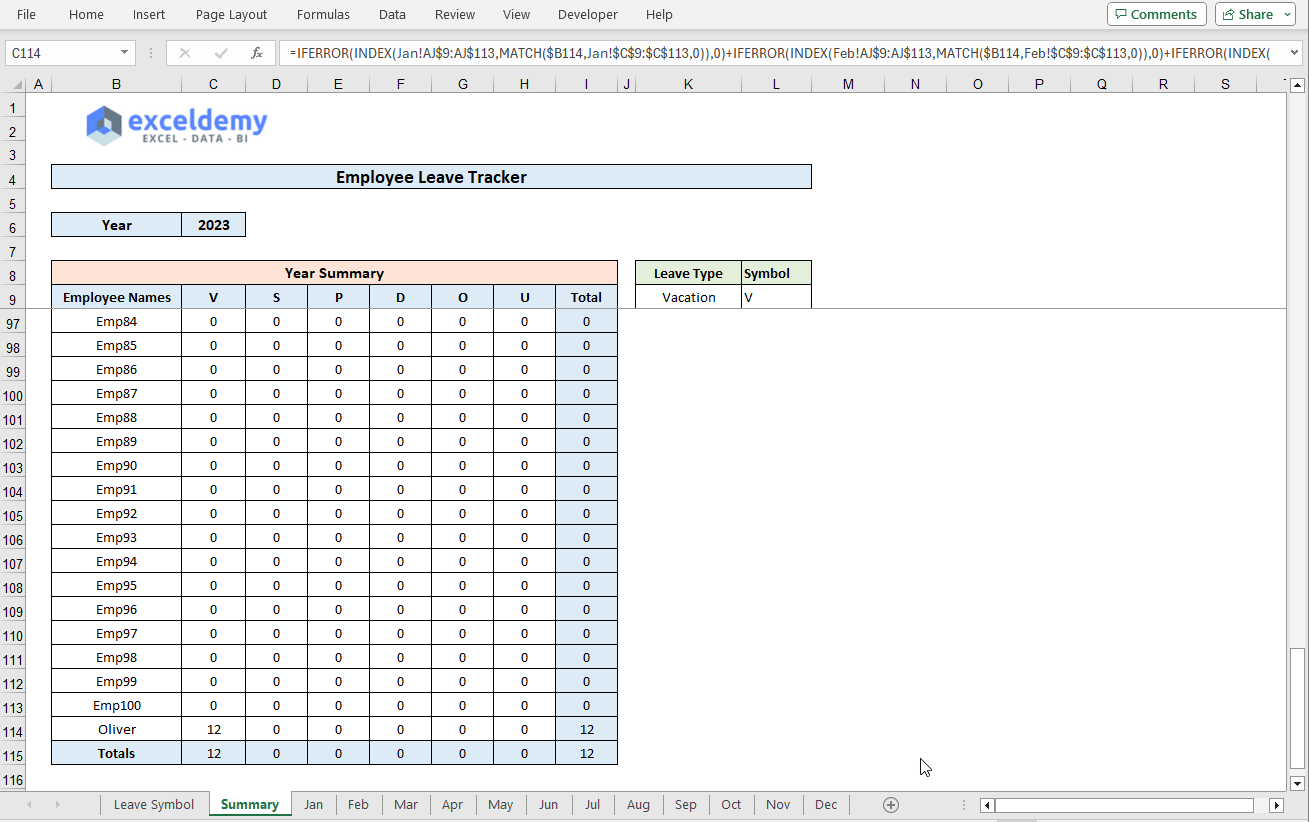Select the Oliver employee name cell

coord(117,730)
